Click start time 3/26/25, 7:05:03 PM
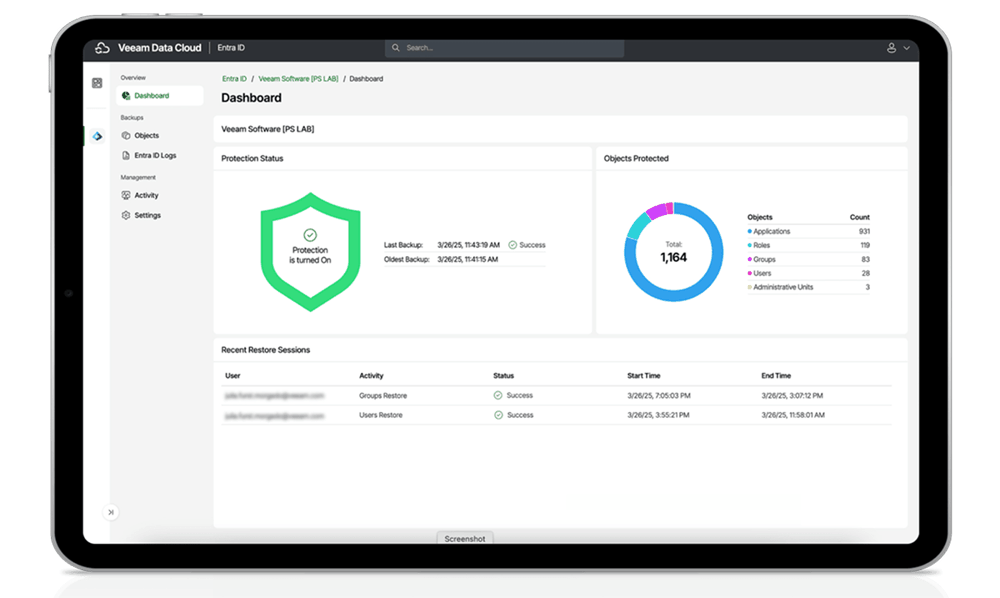 tap(659, 396)
